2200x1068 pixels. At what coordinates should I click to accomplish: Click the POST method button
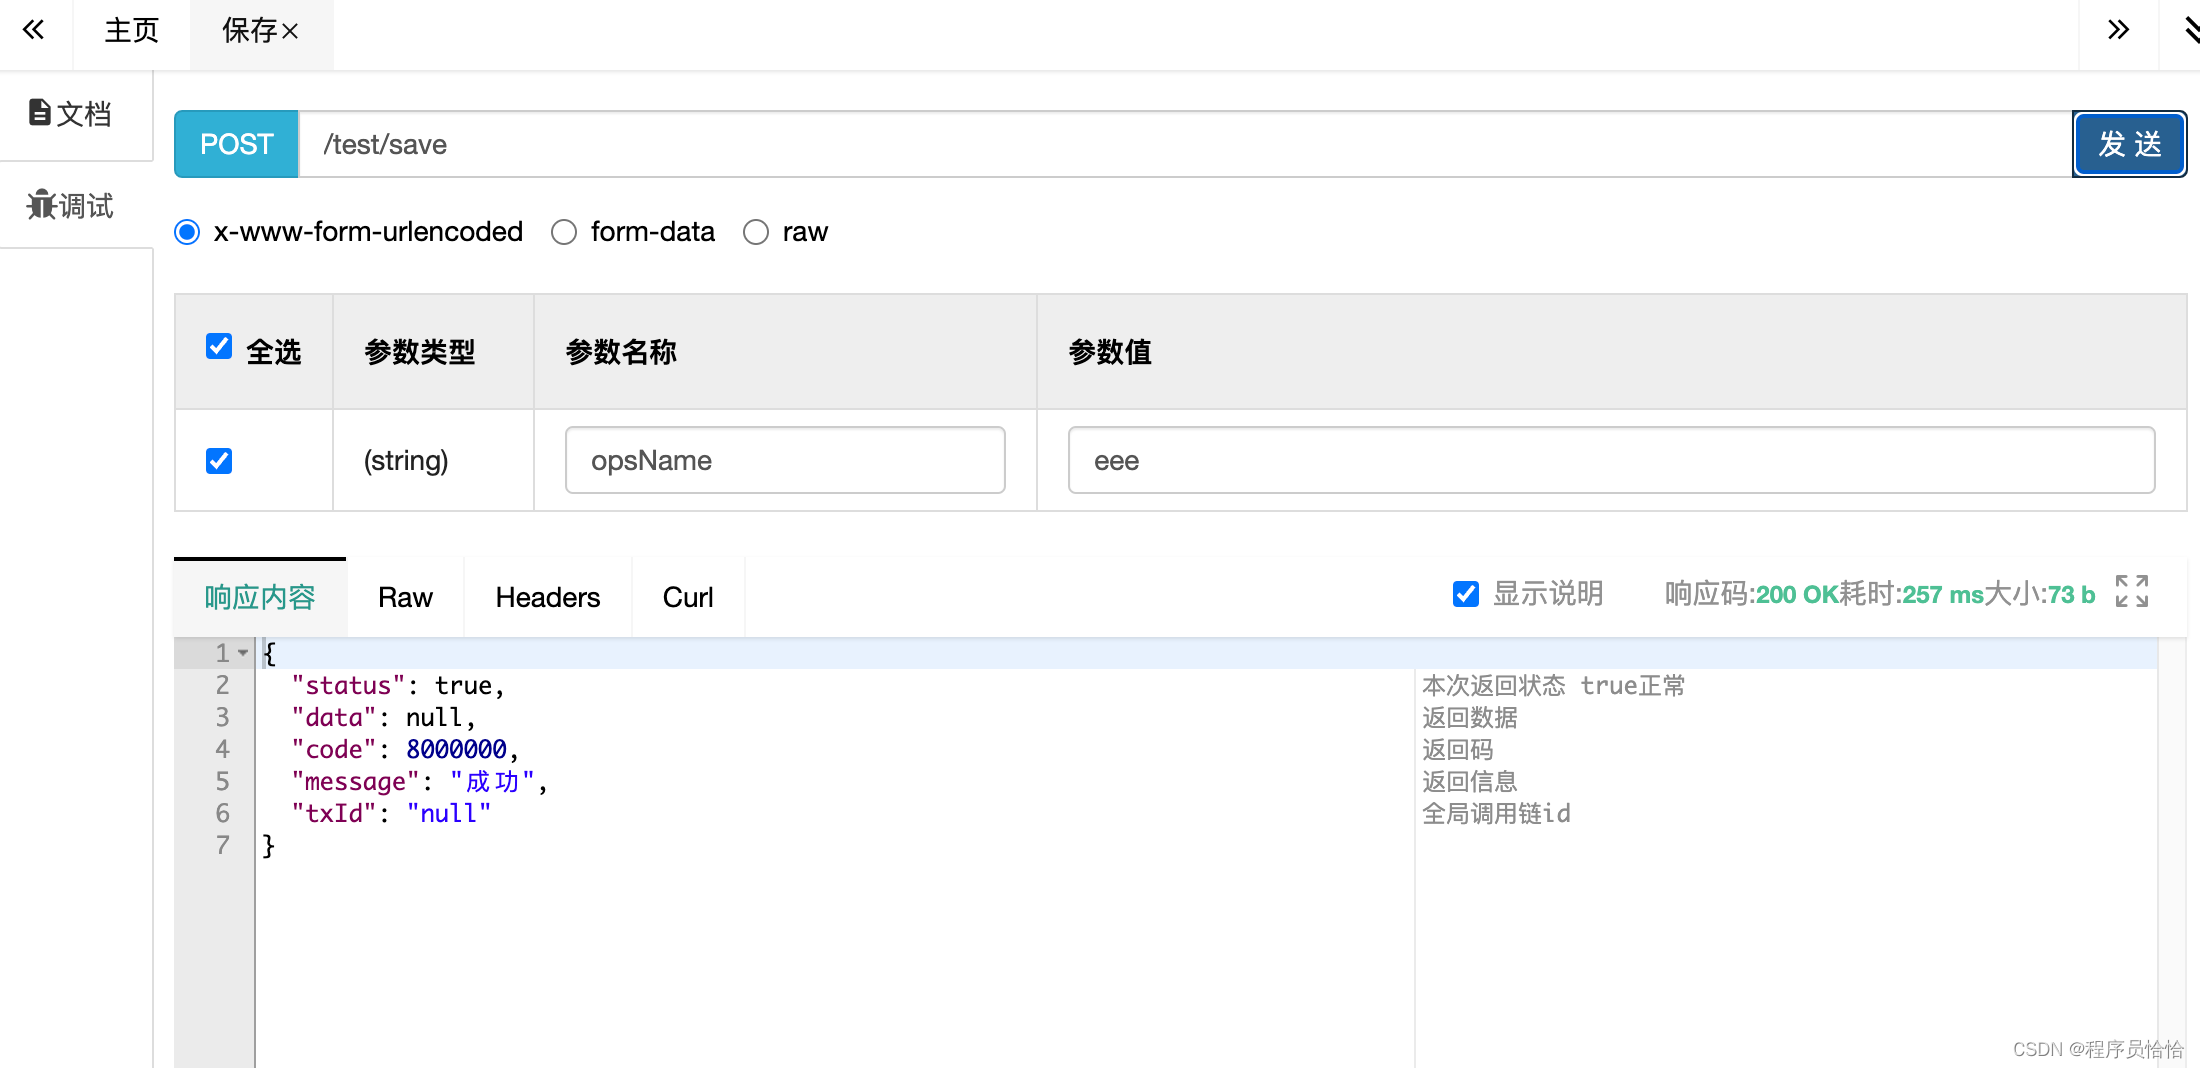click(x=236, y=144)
